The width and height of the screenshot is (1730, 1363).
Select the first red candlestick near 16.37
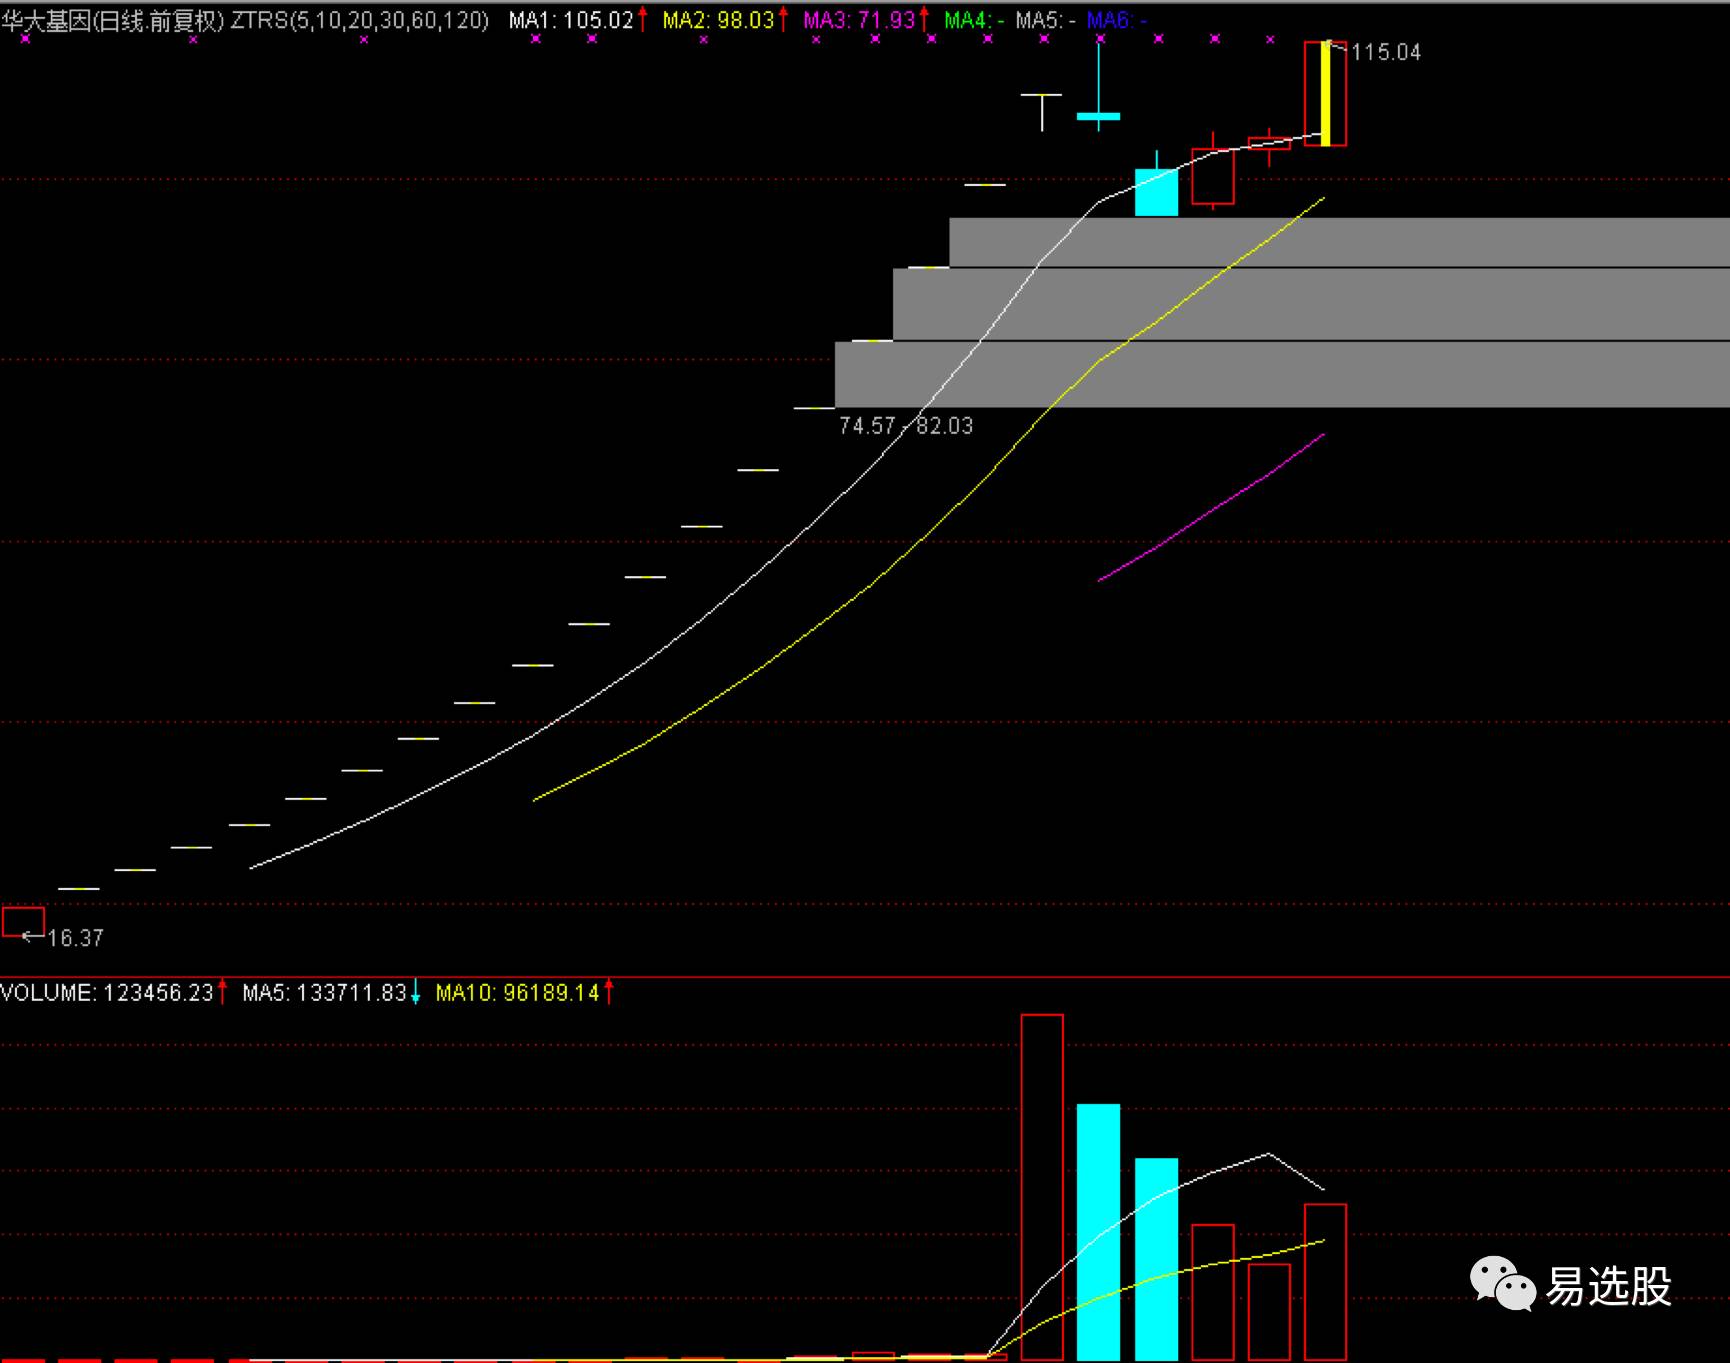(x=23, y=921)
